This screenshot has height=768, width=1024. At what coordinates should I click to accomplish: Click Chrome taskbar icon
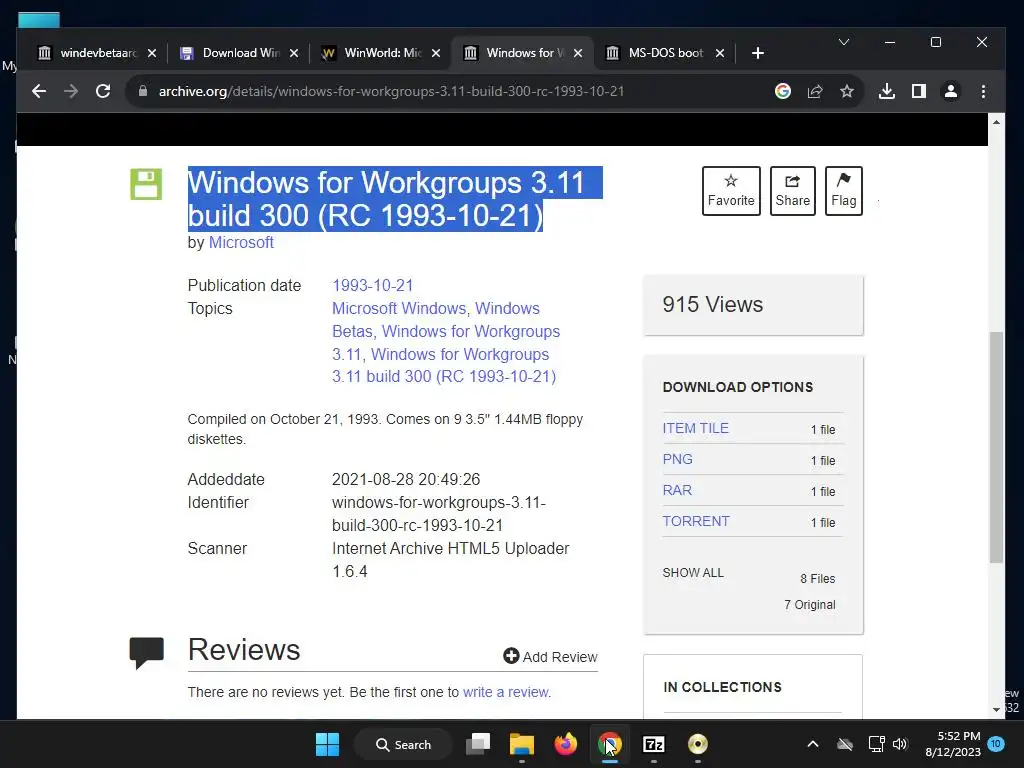click(x=609, y=744)
